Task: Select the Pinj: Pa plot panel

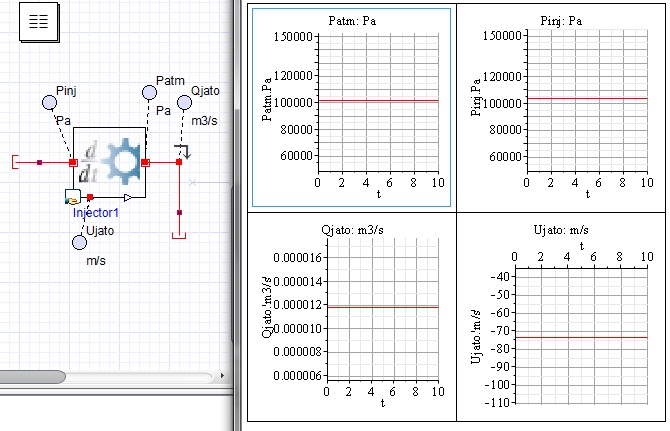Action: click(559, 108)
